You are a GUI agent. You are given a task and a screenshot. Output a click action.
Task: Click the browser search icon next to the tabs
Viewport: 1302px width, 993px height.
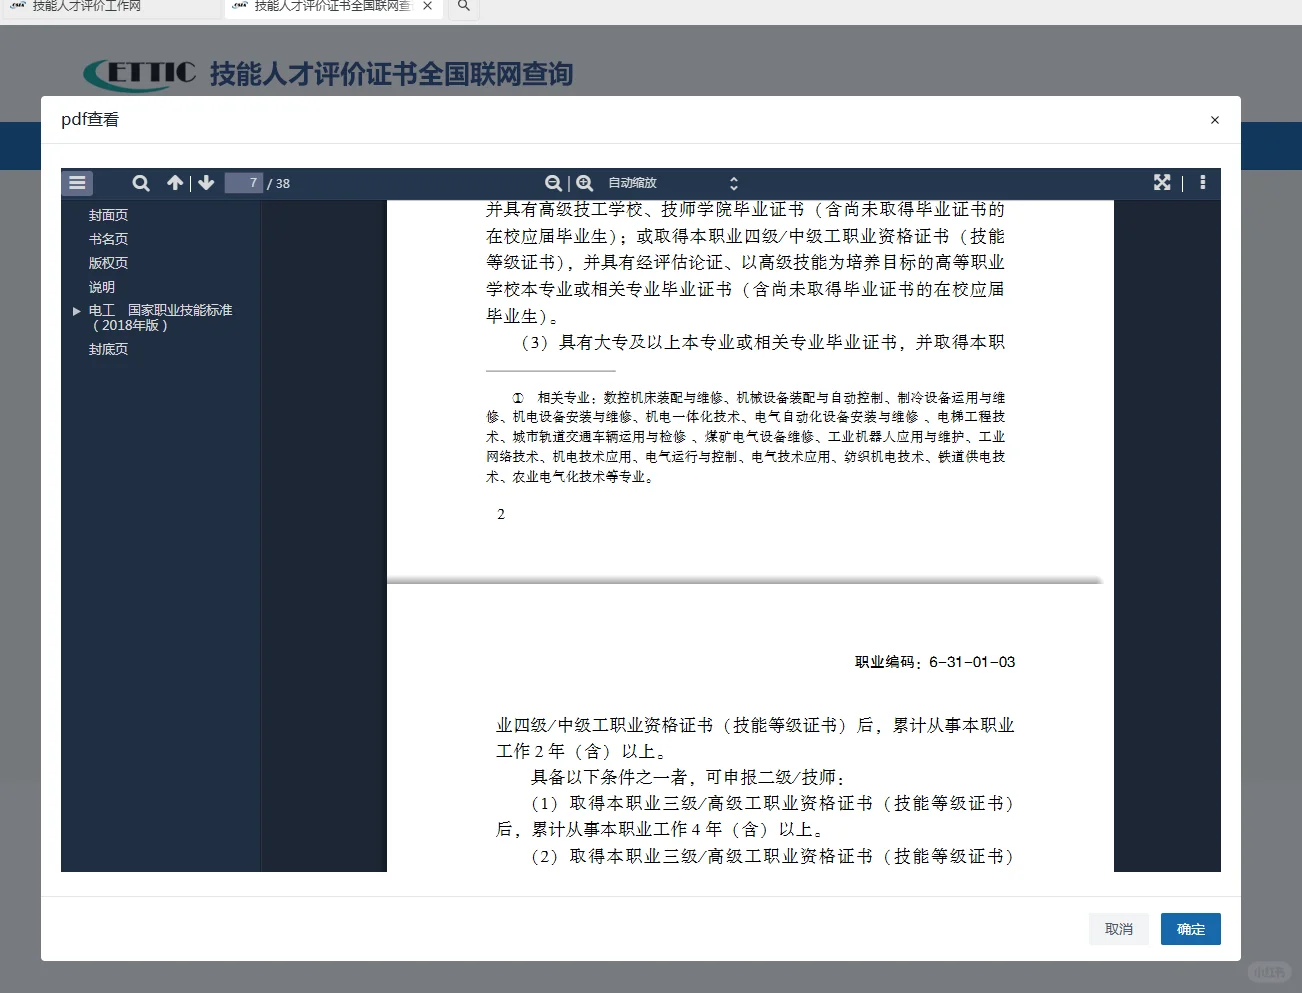(x=462, y=8)
